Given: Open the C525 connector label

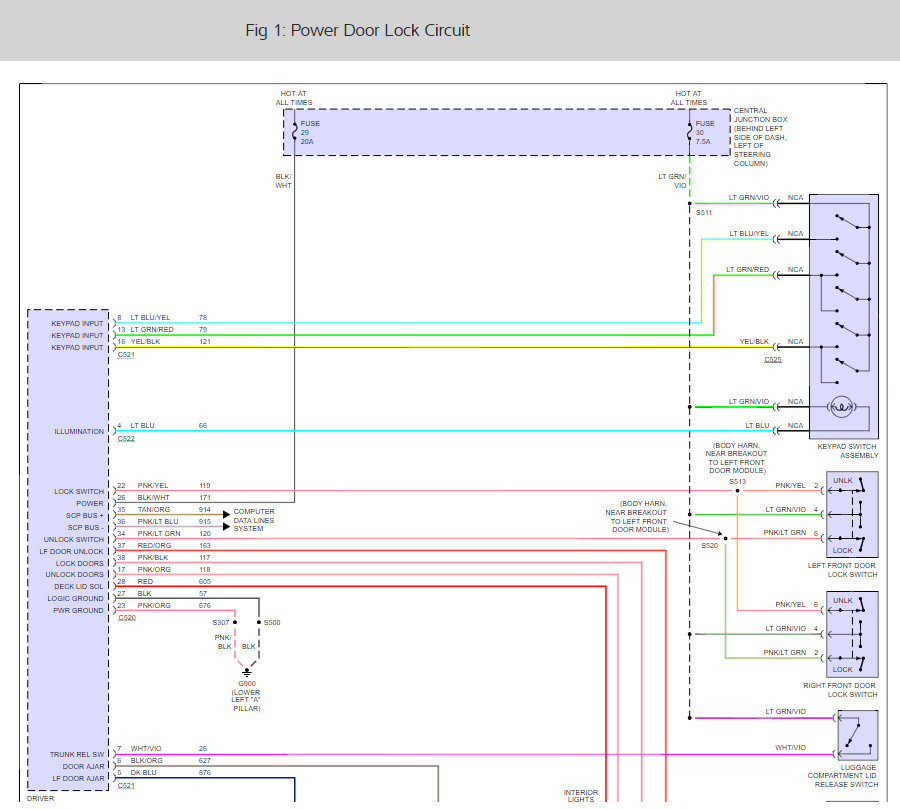Looking at the screenshot, I should (x=773, y=359).
